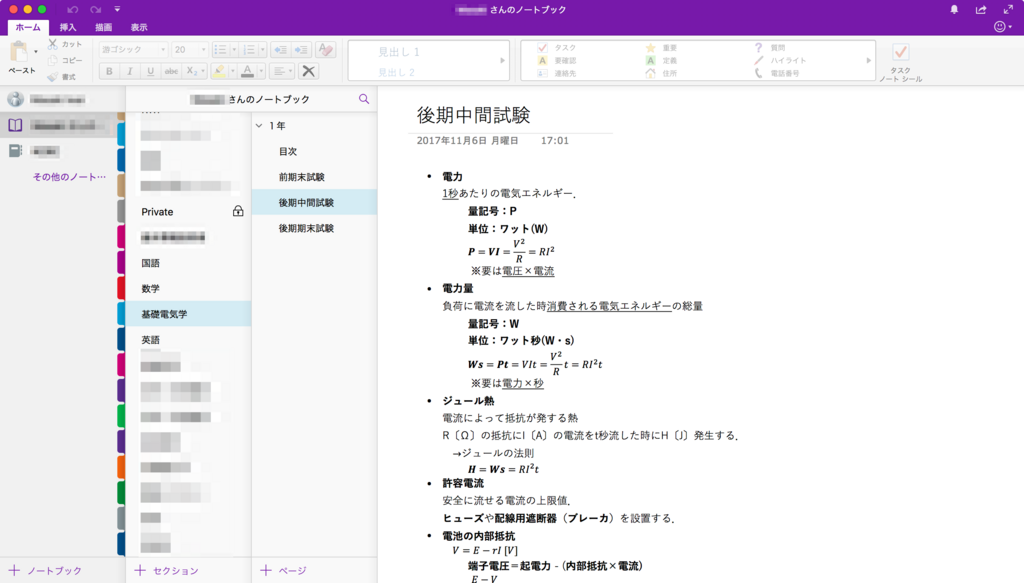
Task: Apply the ハイライト pen tag
Action: point(780,60)
